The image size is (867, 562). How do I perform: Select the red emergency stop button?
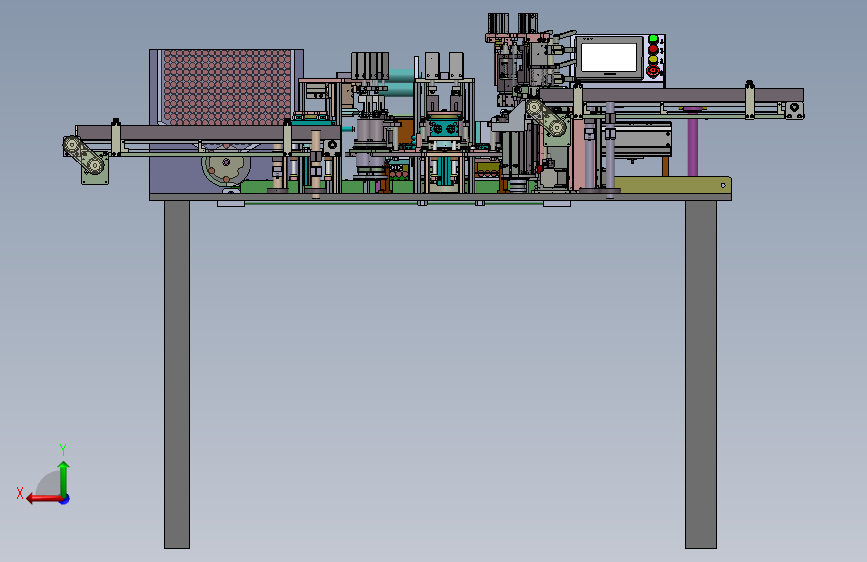[653, 70]
